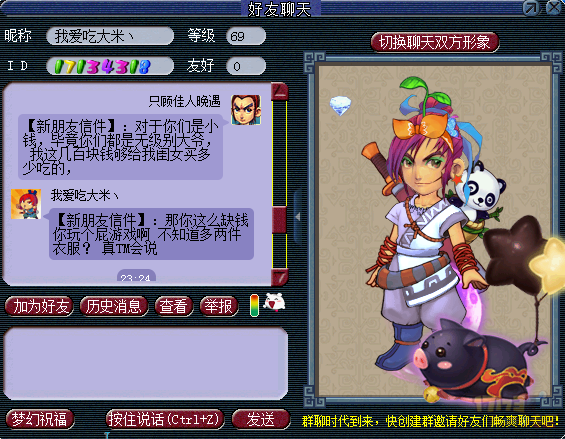Click the 查看 view button
565x439 pixels.
173,307
